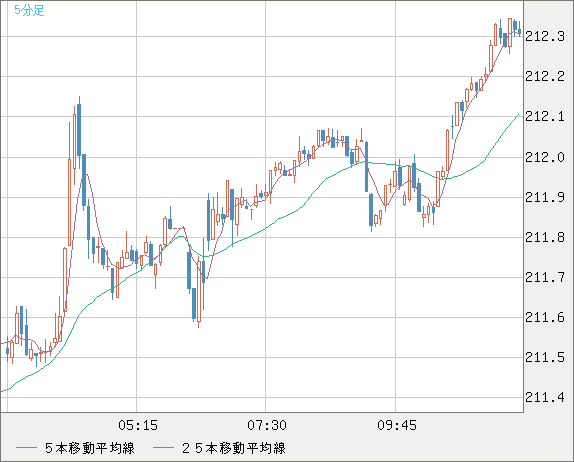The width and height of the screenshot is (574, 462).
Task: Click the 211.4 price axis label
Action: [x=545, y=397]
